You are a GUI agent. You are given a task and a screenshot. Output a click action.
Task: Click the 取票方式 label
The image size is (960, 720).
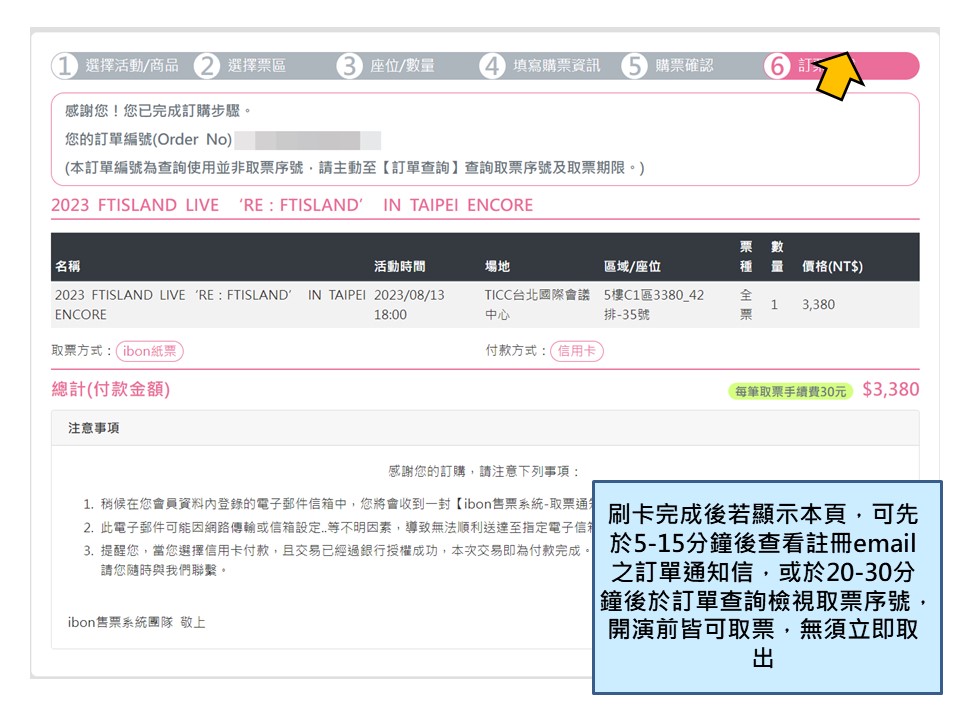pyautogui.click(x=82, y=351)
